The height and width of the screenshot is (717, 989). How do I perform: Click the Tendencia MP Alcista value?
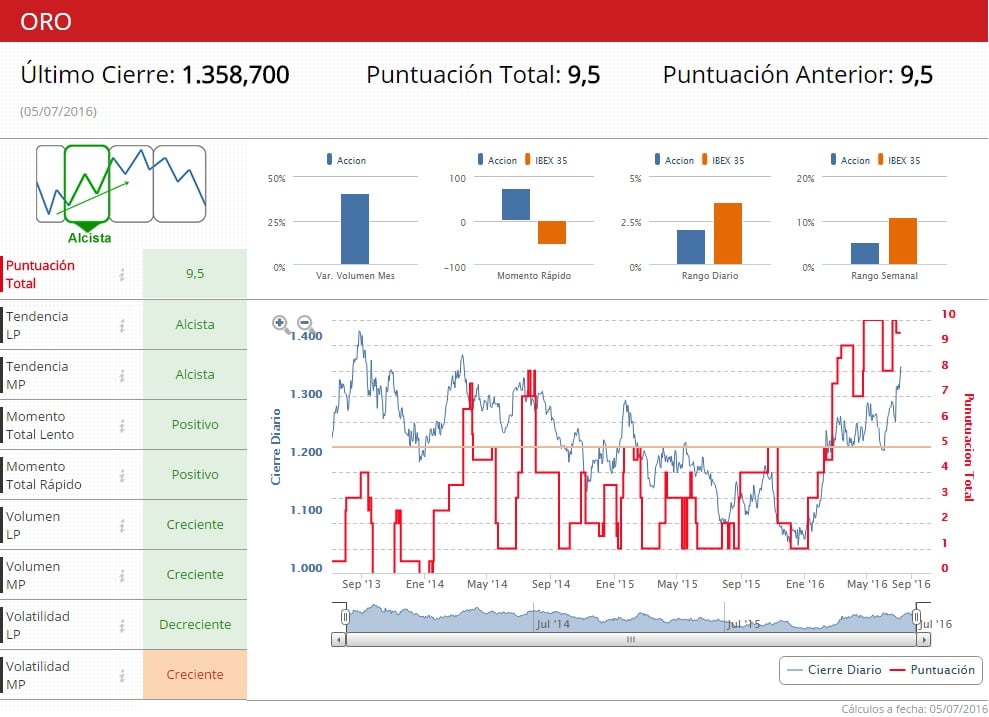pos(195,375)
